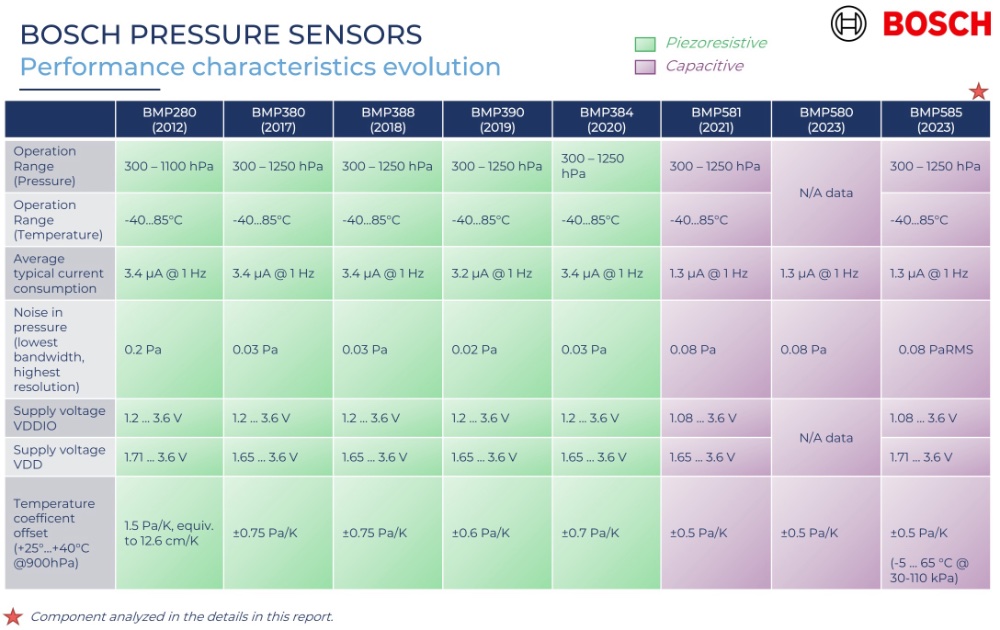Click the Supply voltage VDDIO row label

(x=60, y=418)
